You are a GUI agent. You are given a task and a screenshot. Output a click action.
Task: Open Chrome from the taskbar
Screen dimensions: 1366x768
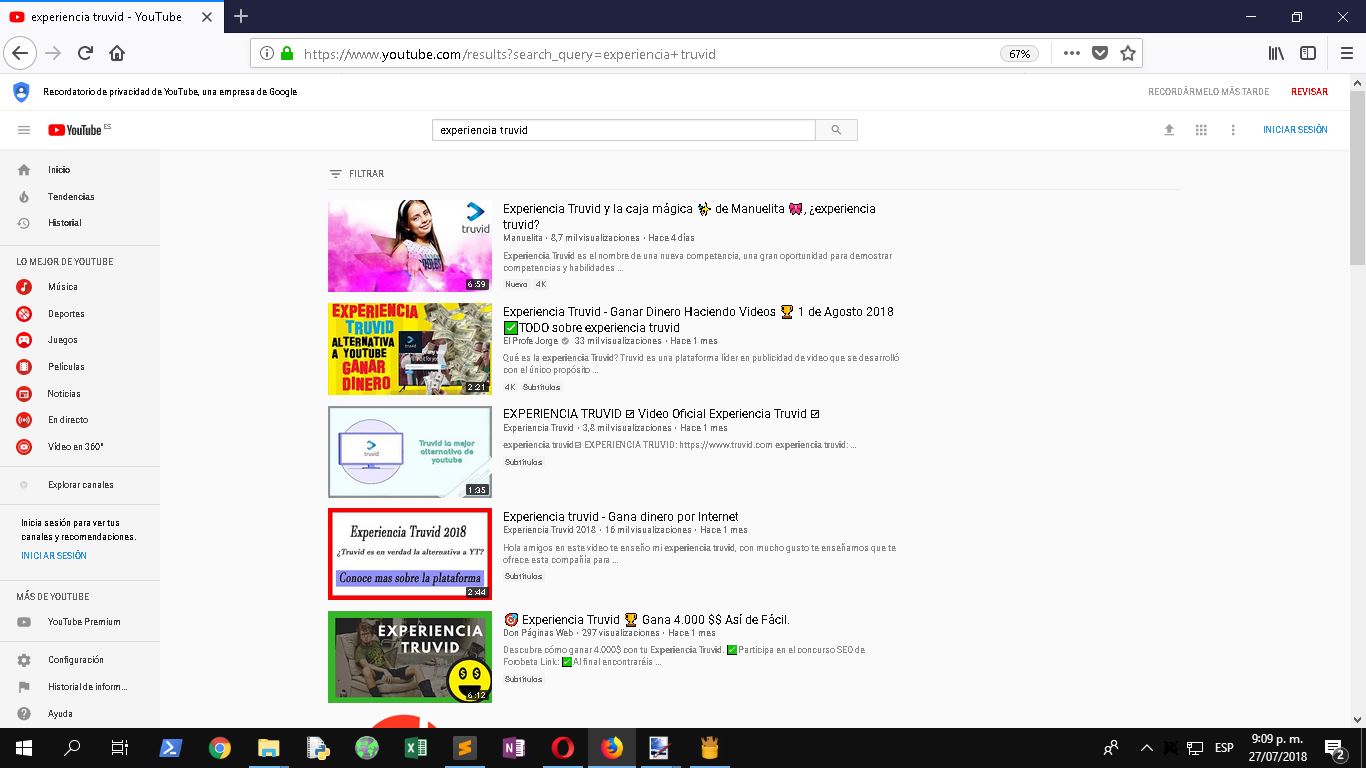[220, 748]
